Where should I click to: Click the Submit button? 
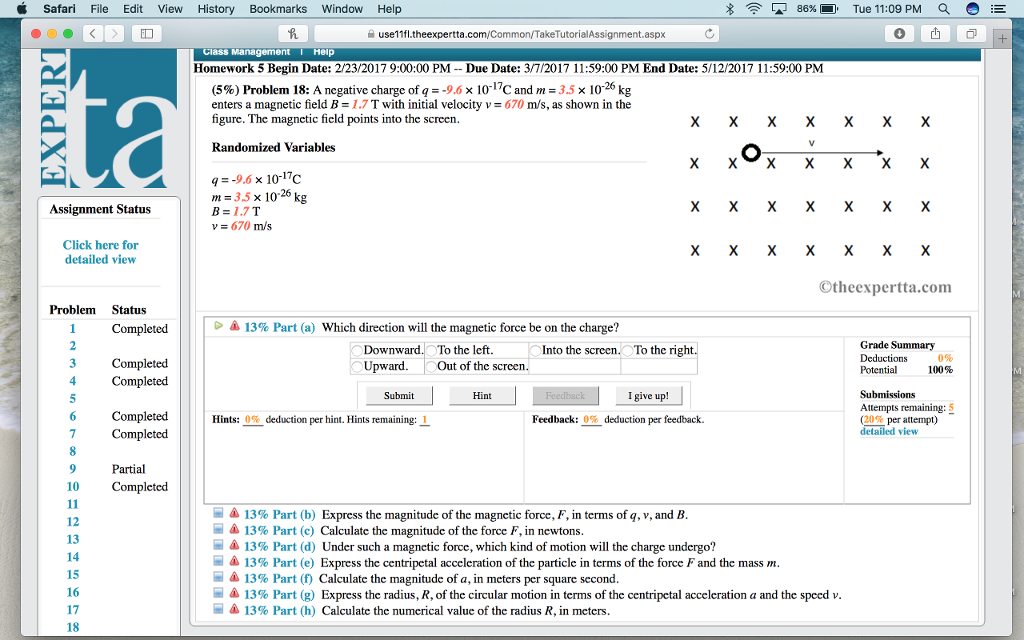[399, 396]
